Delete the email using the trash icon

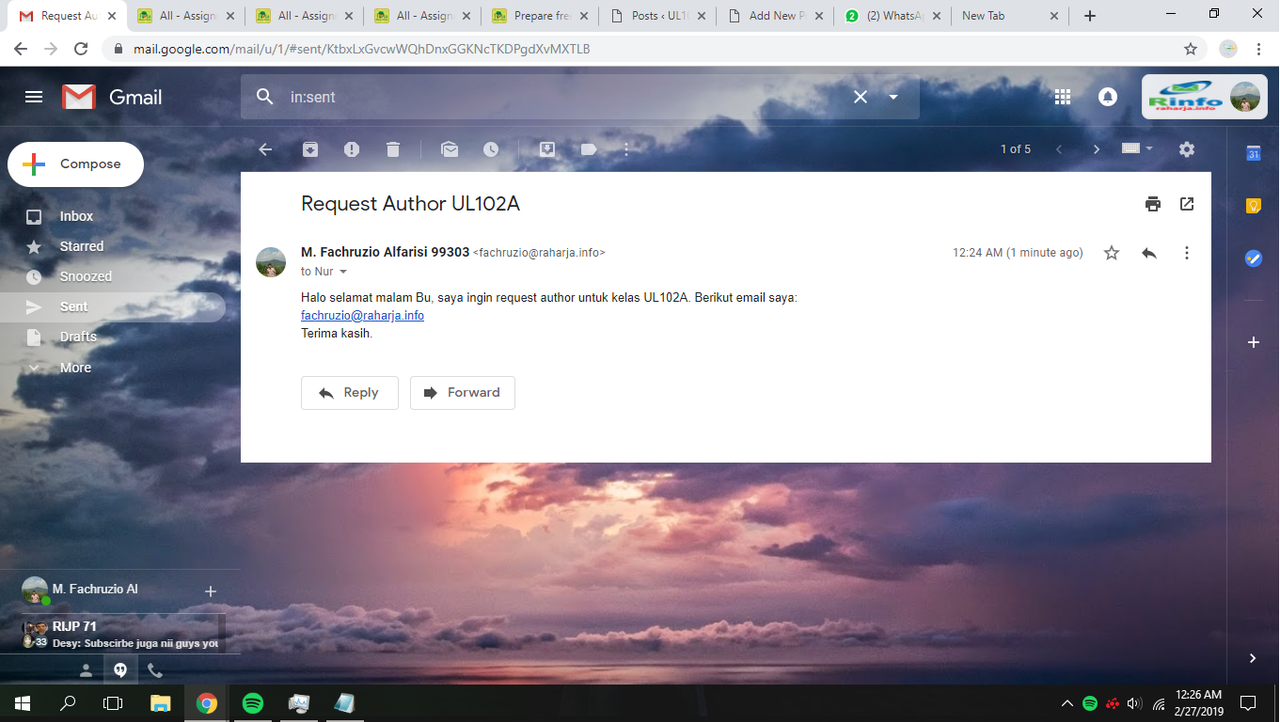point(392,148)
